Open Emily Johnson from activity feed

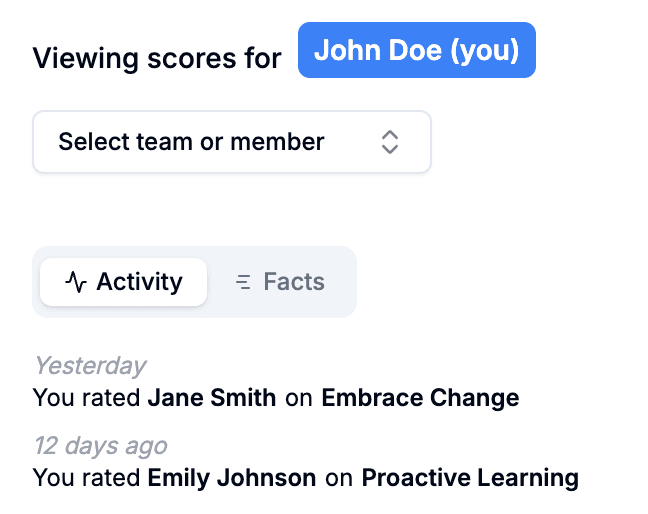pos(231,478)
